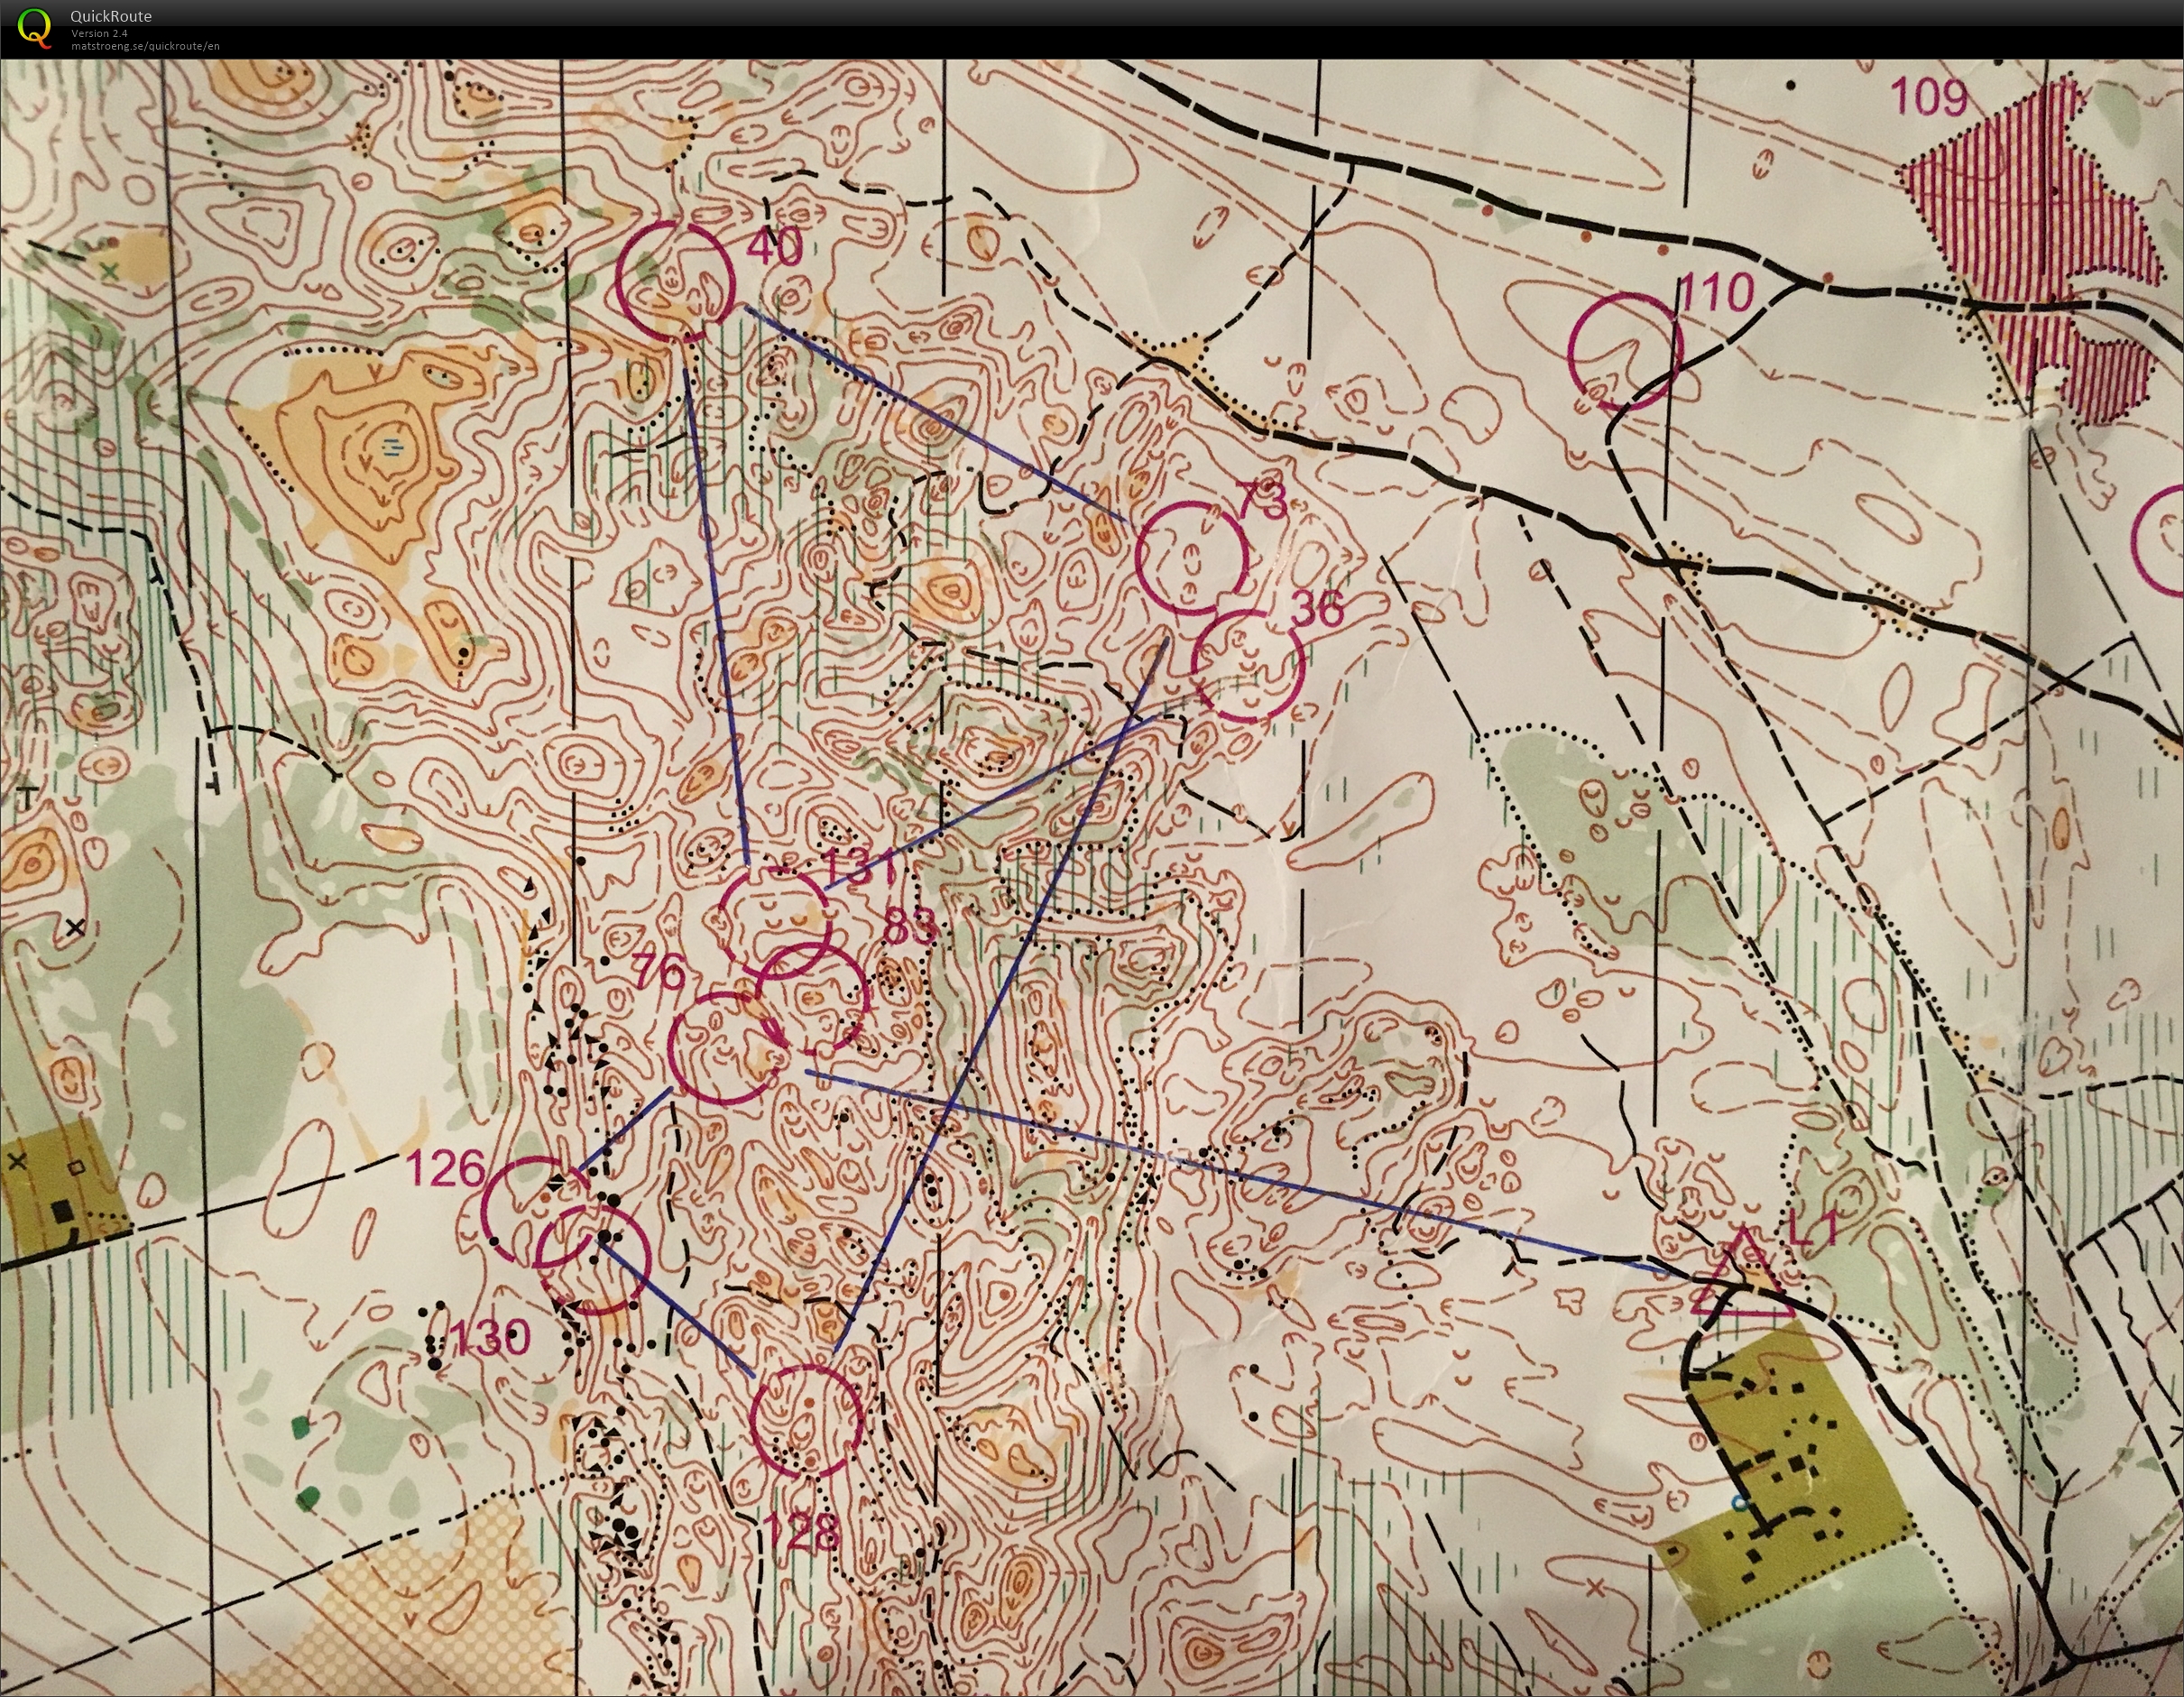
Task: Click the L1 start label
Action: 1813,1231
